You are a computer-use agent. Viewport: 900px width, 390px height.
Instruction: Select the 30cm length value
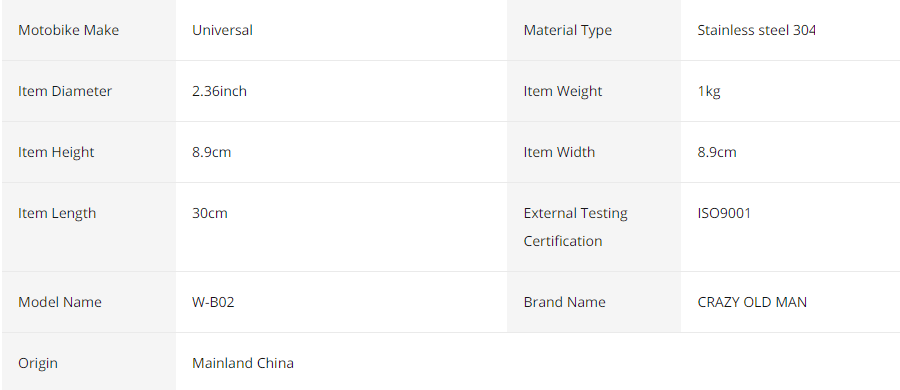point(210,213)
